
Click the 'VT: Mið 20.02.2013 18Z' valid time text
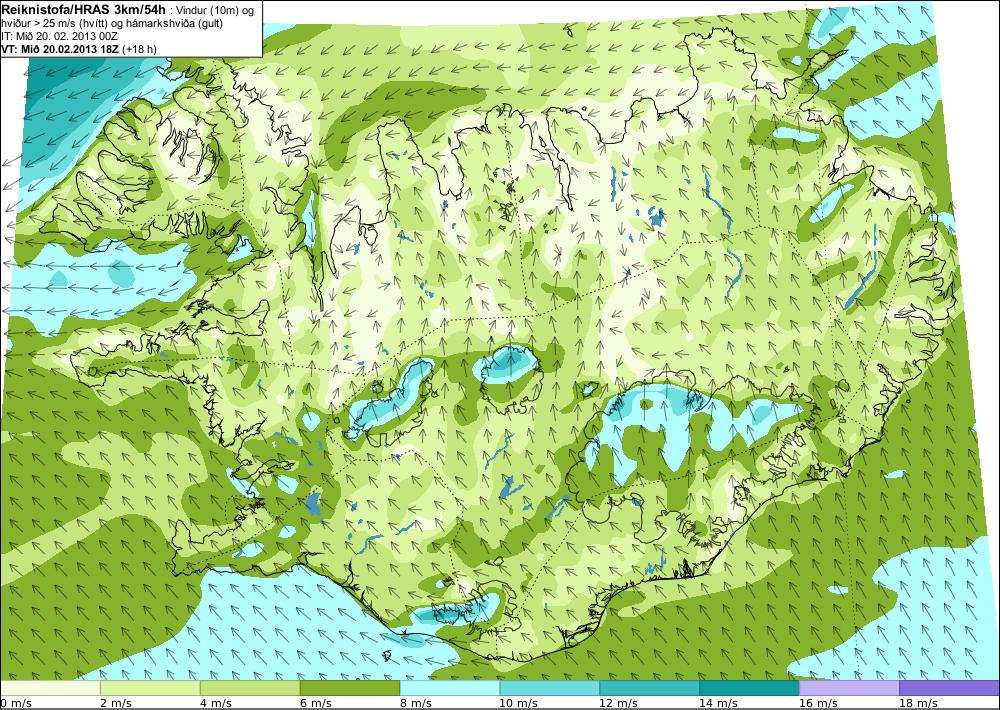(x=62, y=49)
